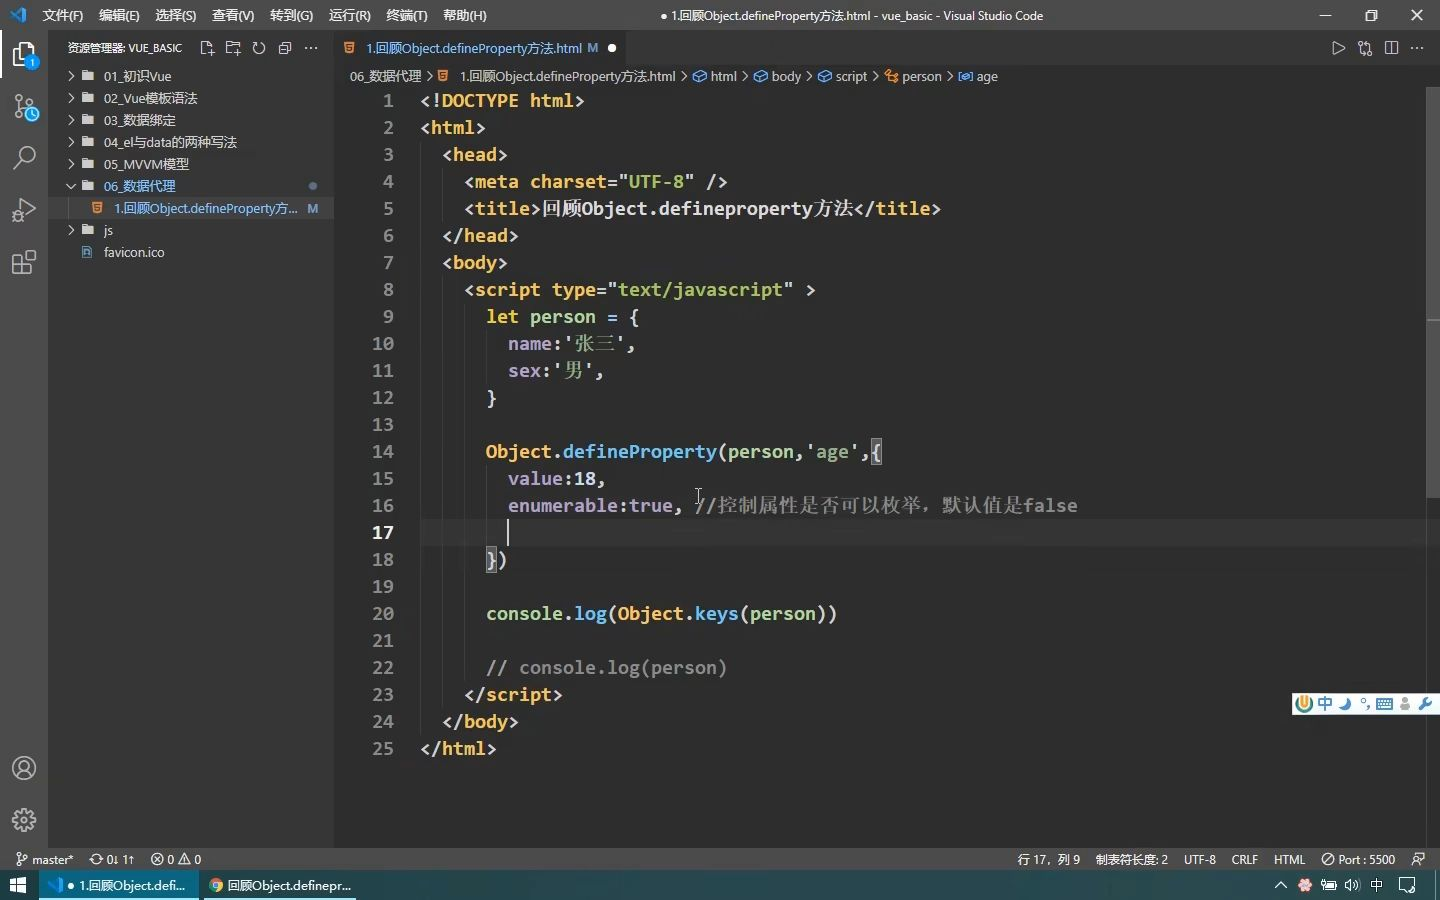Open the Extensions view

point(24,262)
